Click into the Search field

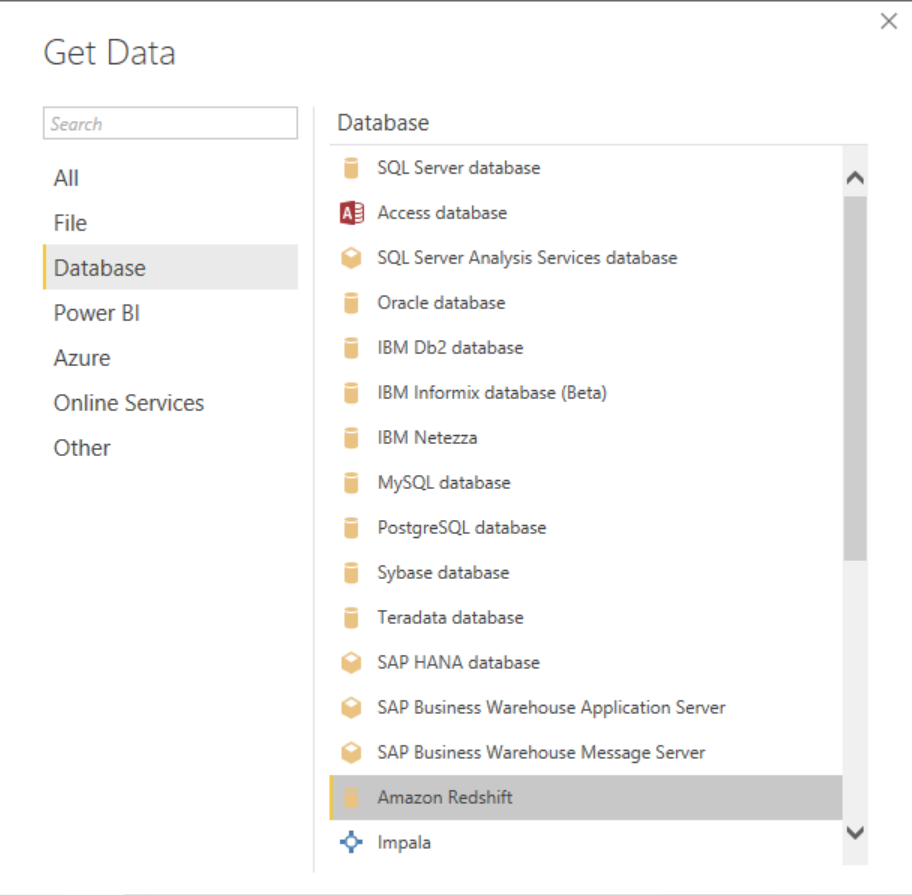tap(170, 123)
